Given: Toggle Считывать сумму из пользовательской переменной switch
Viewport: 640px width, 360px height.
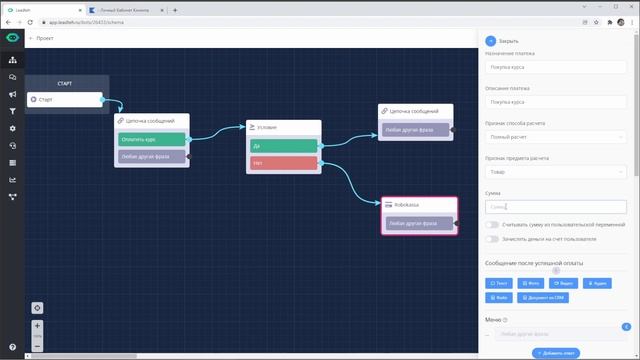Looking at the screenshot, I should pos(492,224).
